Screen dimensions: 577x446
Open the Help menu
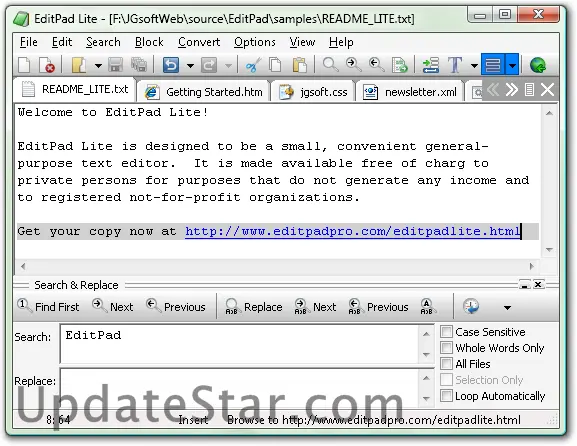click(341, 42)
